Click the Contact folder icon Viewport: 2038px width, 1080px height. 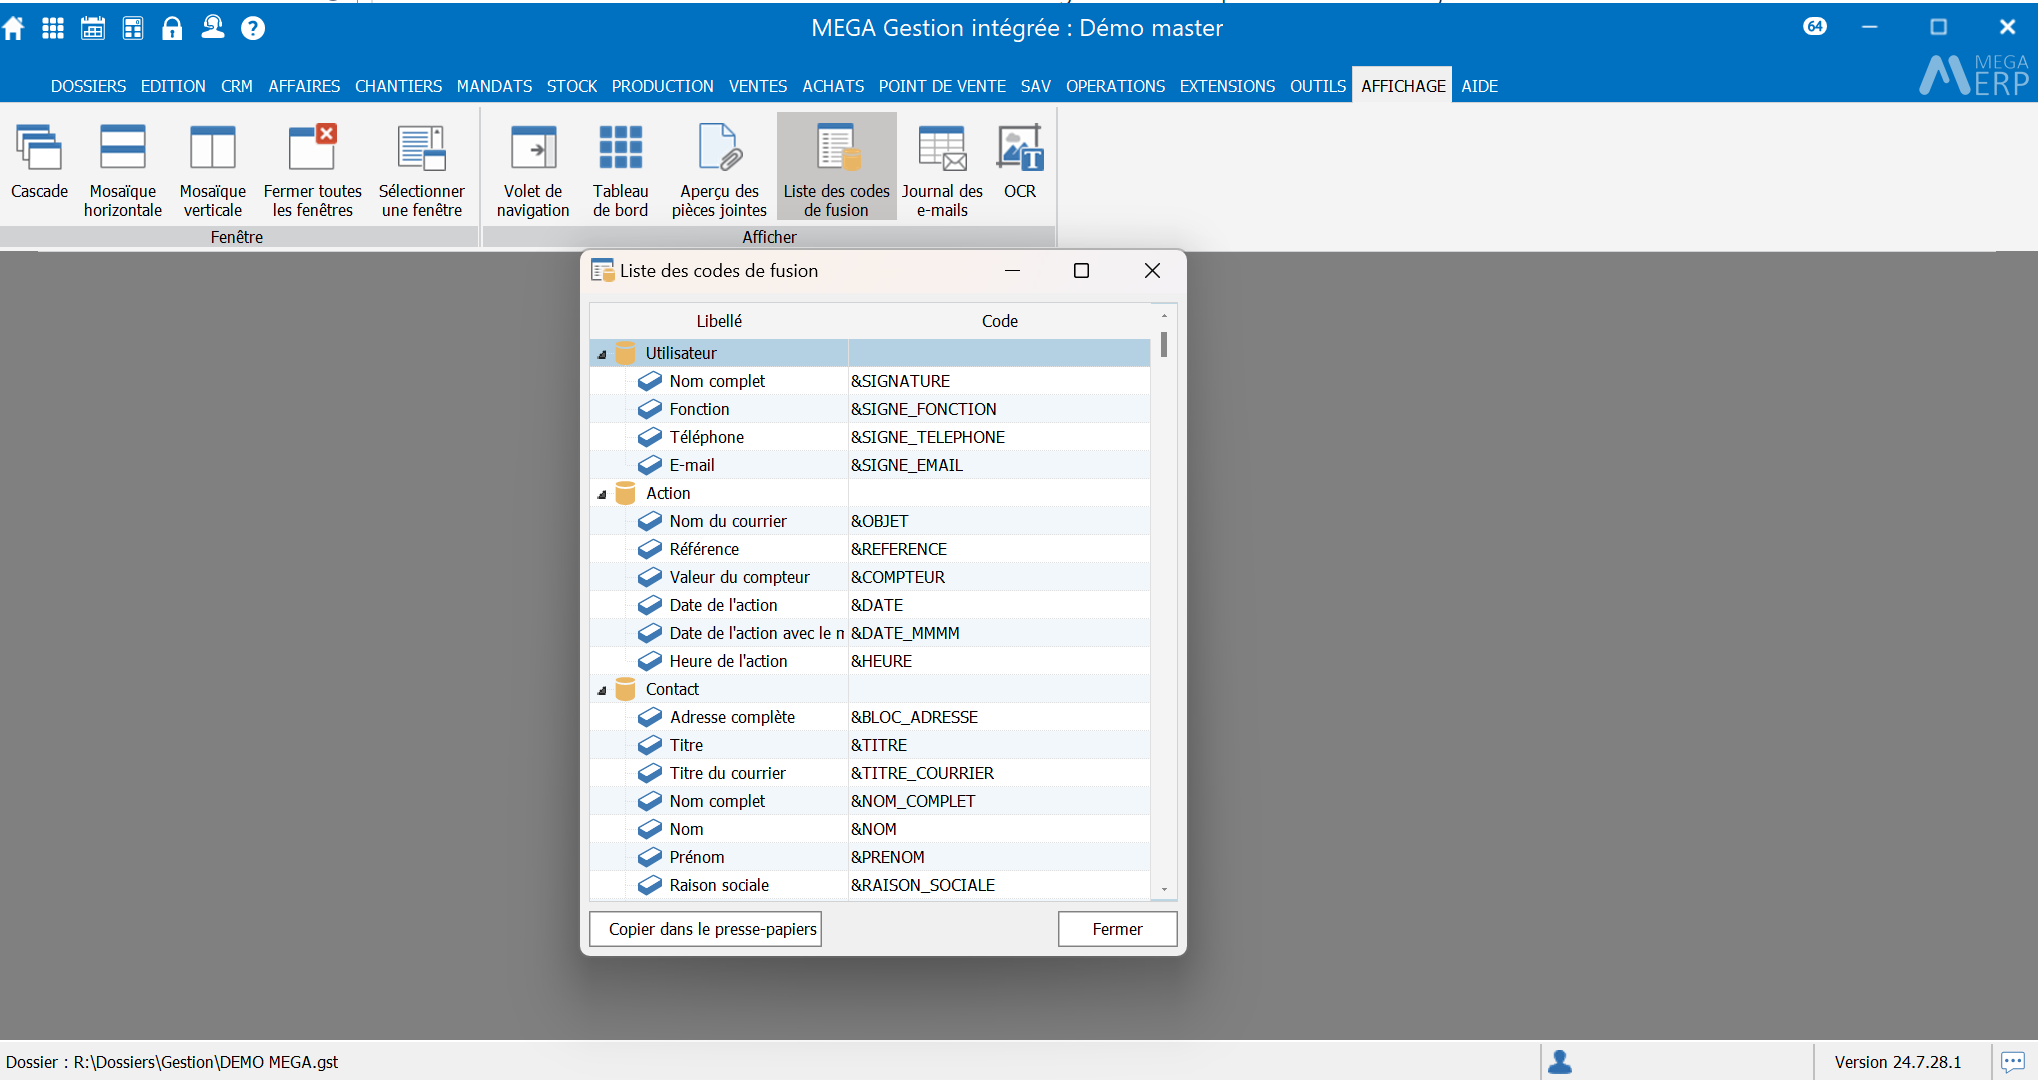tap(626, 689)
